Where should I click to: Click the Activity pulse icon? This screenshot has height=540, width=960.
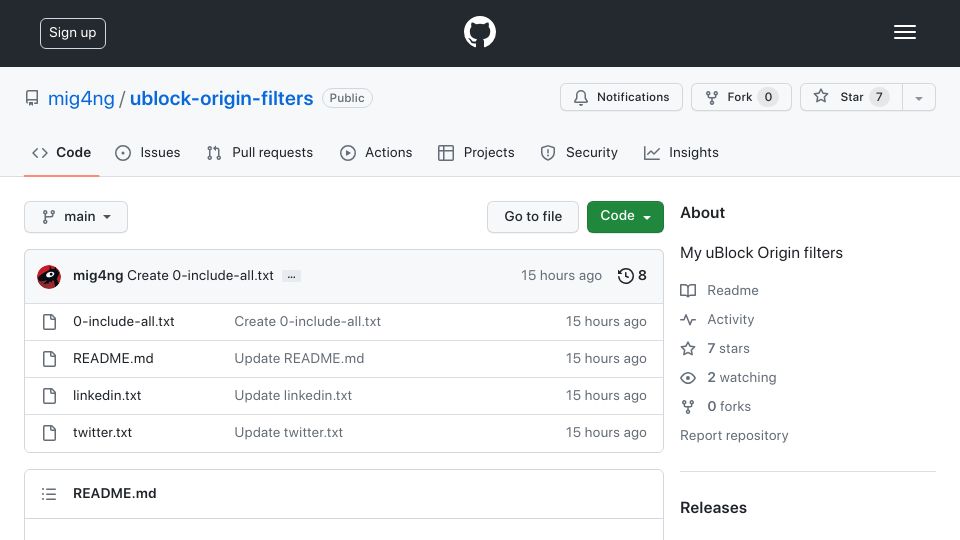point(688,320)
